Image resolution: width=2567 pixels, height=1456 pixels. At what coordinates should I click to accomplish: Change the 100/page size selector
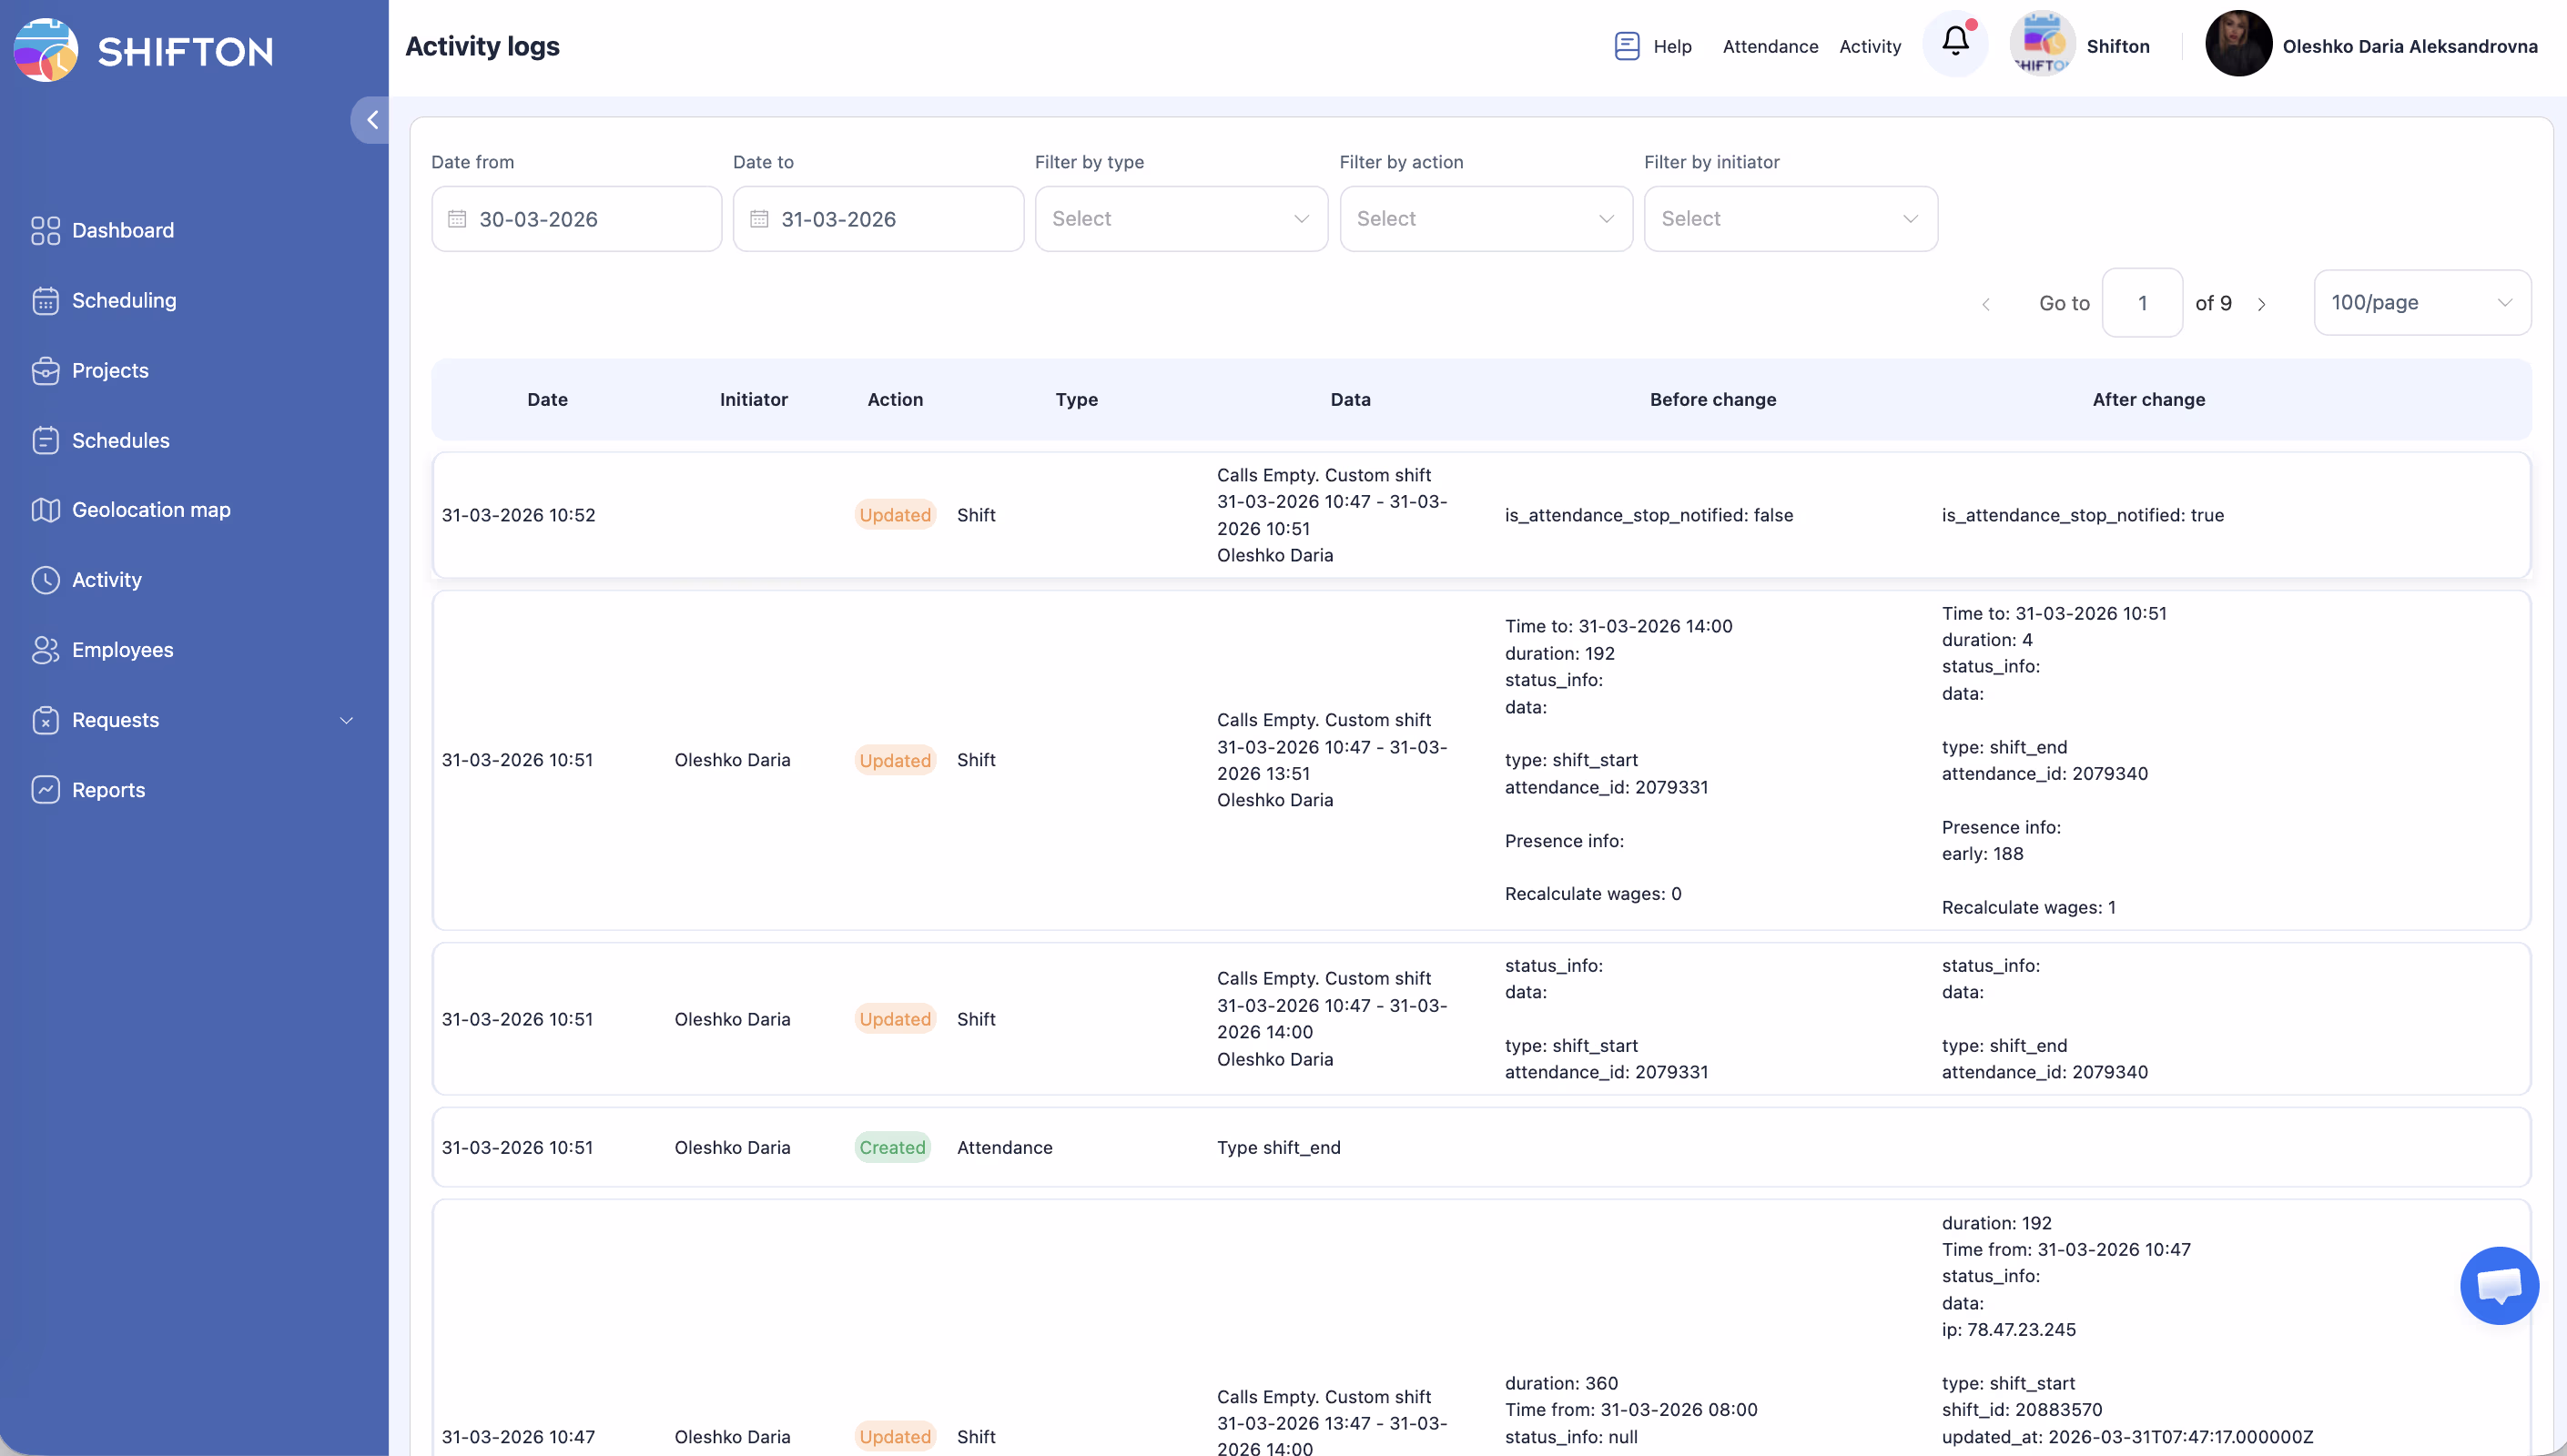tap(2421, 303)
